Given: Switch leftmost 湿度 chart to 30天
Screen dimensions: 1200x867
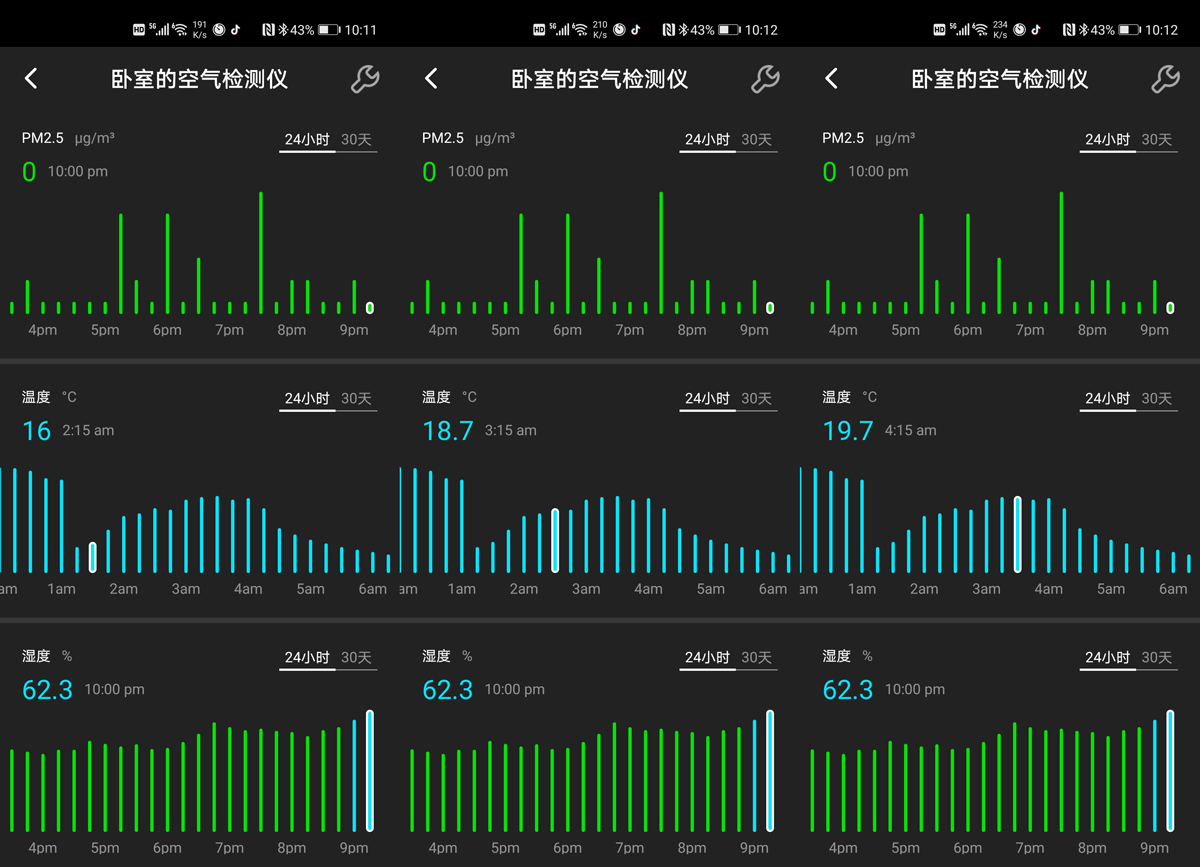Looking at the screenshot, I should (356, 658).
